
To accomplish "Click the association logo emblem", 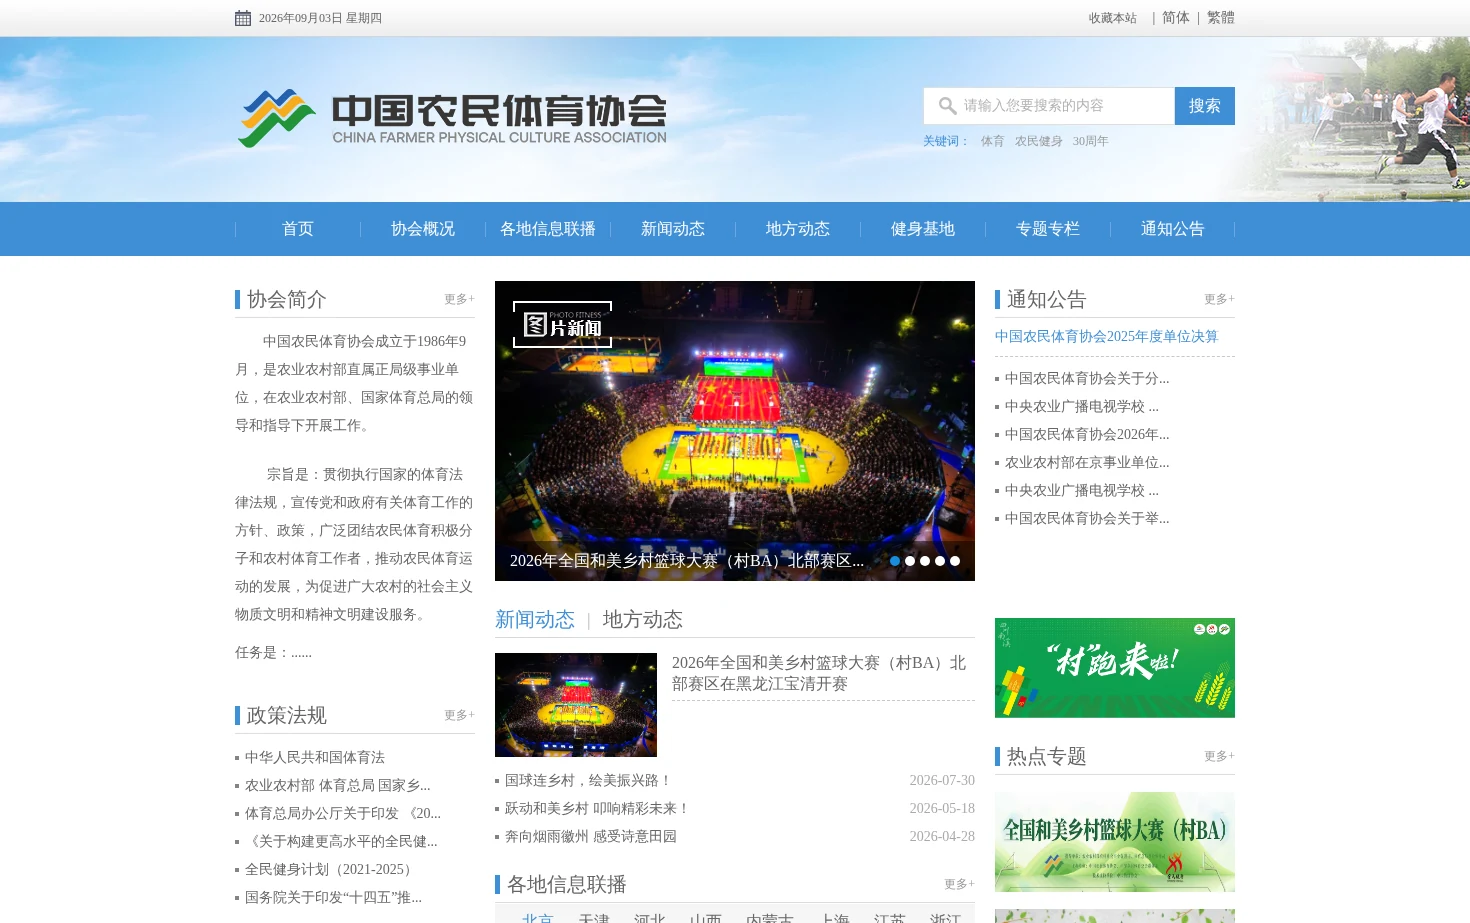I will [x=277, y=118].
